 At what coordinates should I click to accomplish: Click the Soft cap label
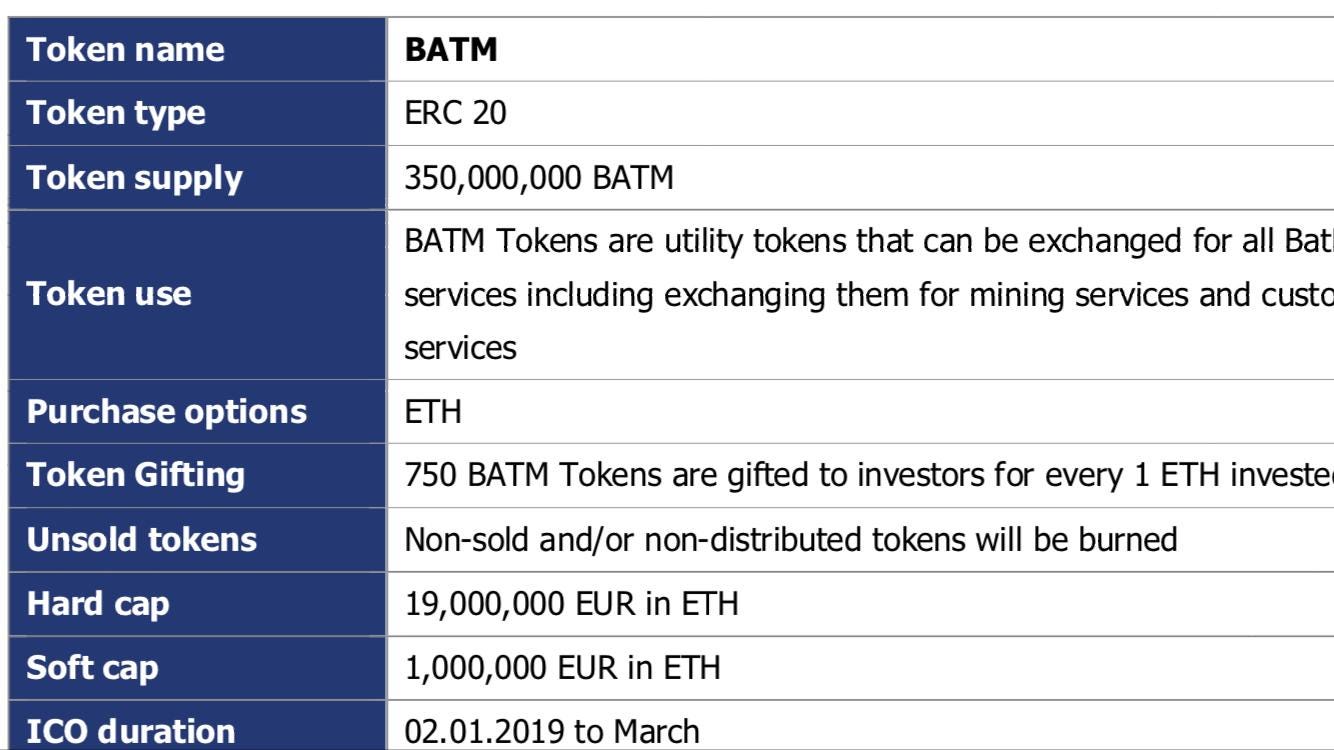click(x=92, y=667)
